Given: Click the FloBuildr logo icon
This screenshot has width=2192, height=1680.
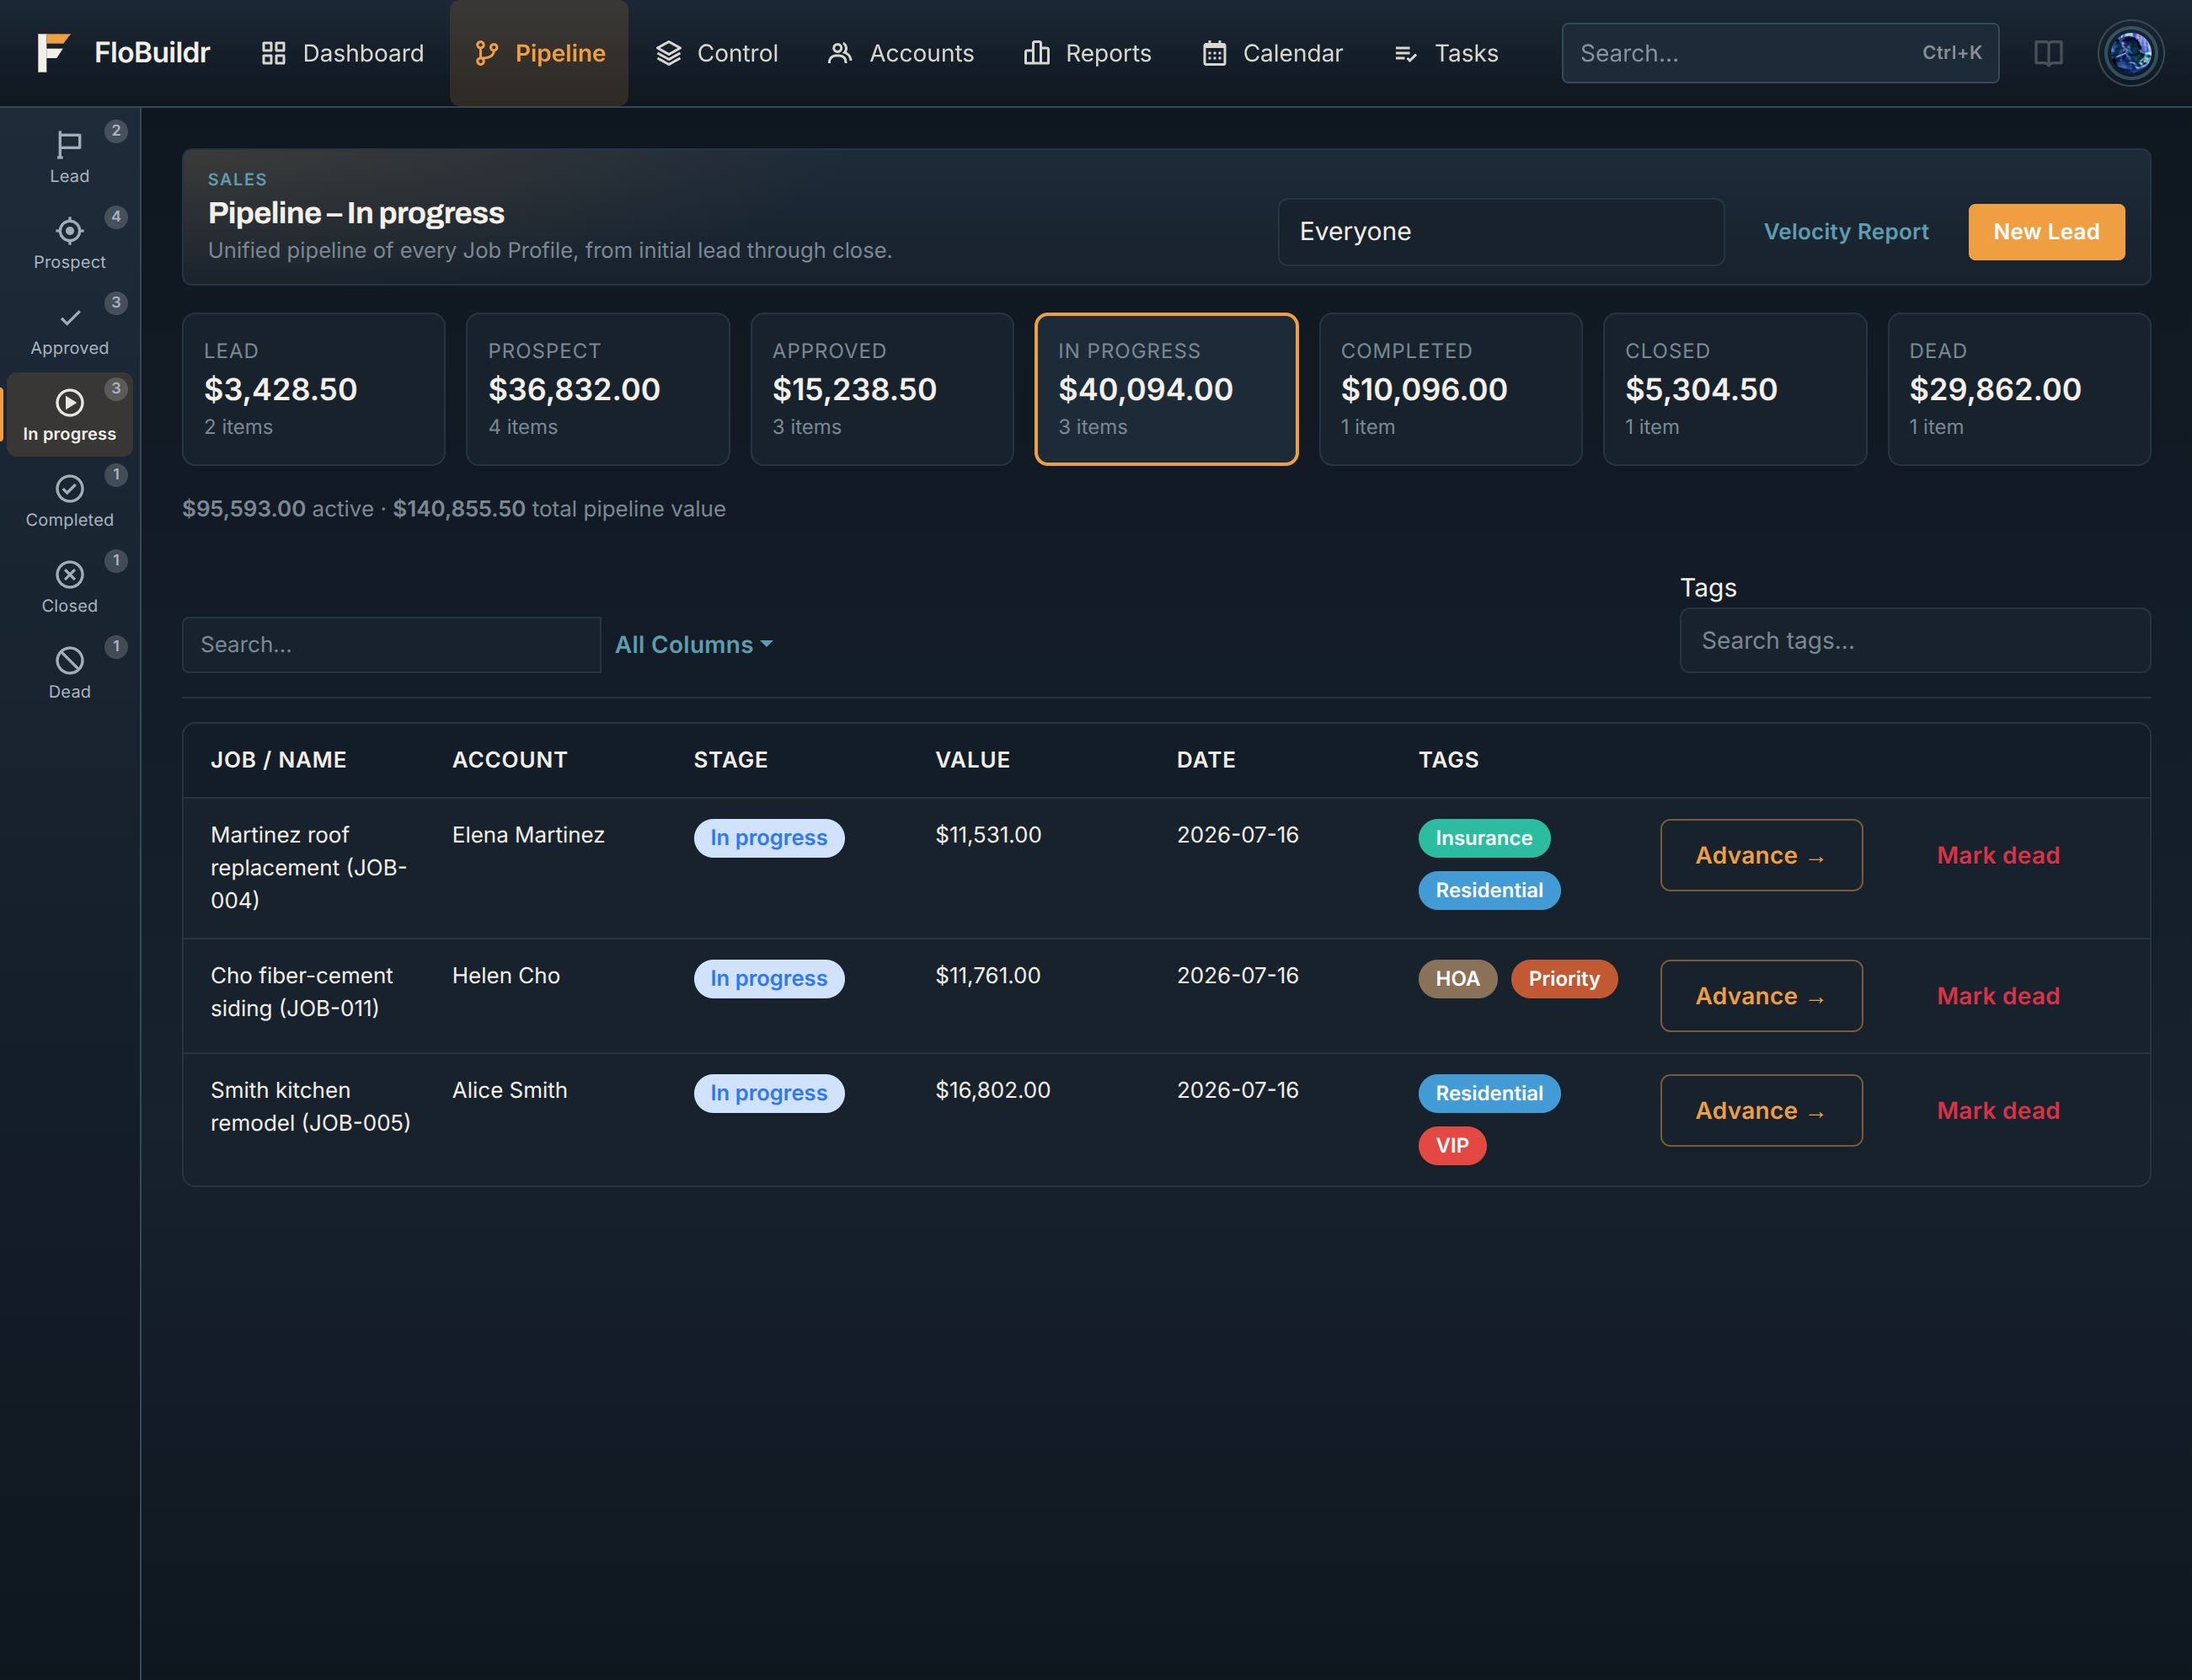Looking at the screenshot, I should point(53,53).
